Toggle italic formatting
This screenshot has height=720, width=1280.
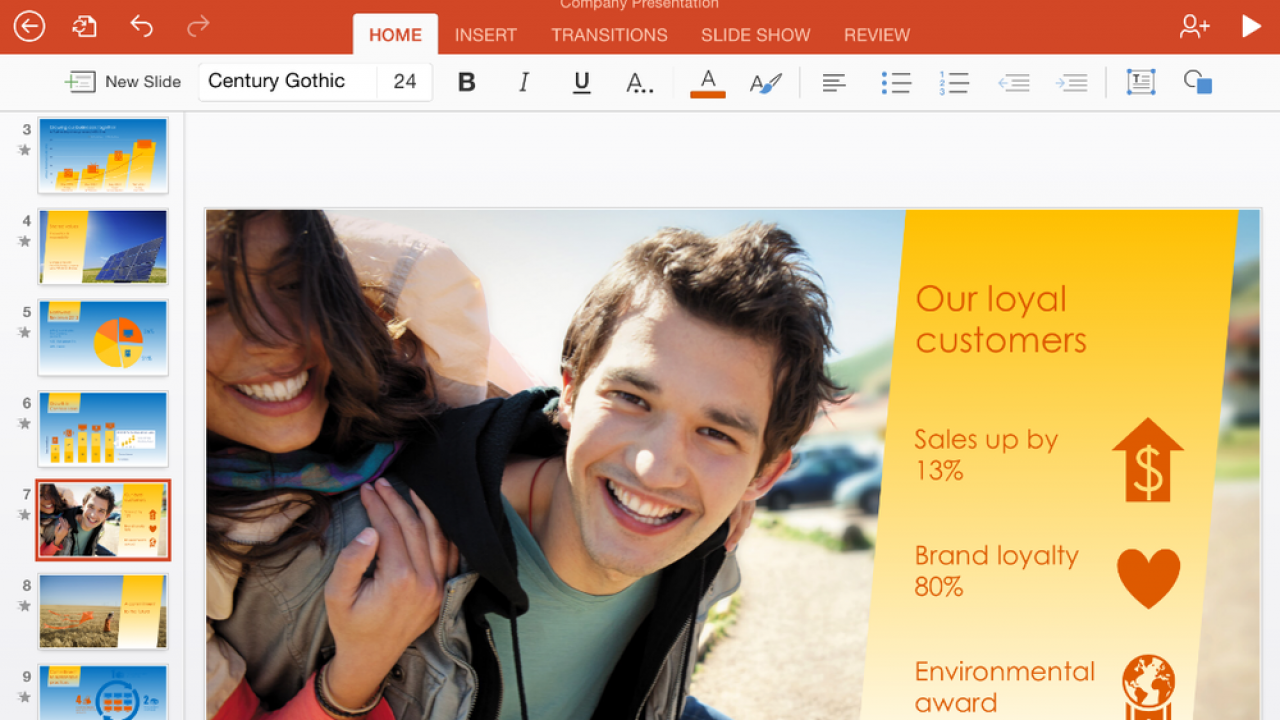point(523,82)
